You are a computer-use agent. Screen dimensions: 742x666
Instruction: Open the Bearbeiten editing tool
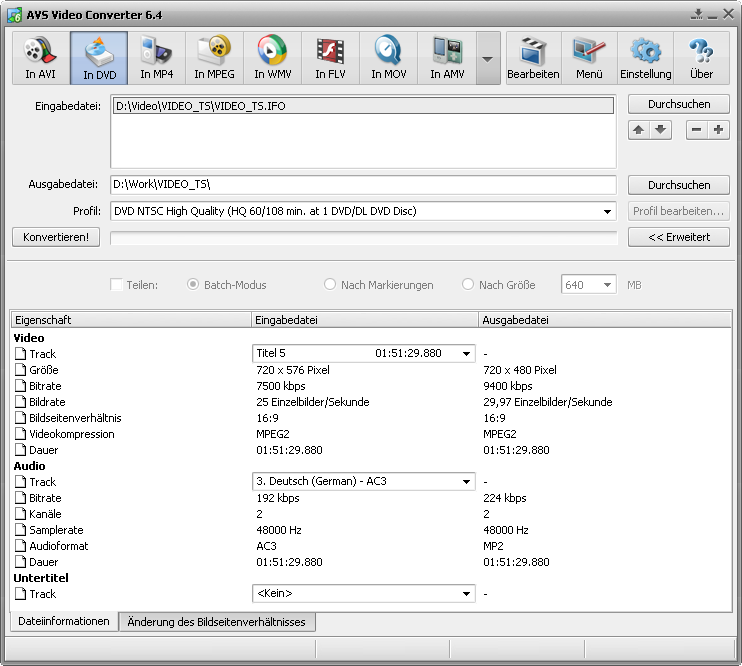tap(533, 58)
